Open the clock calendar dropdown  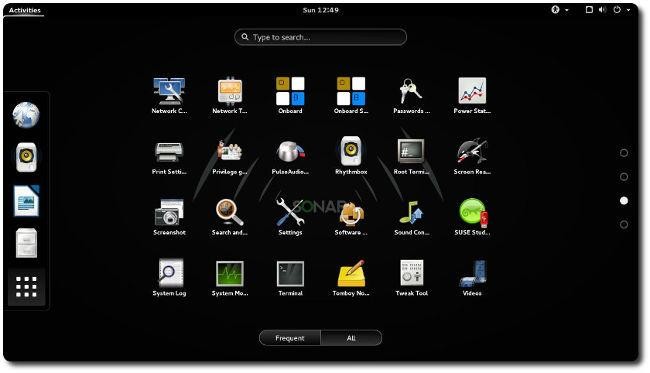point(320,10)
